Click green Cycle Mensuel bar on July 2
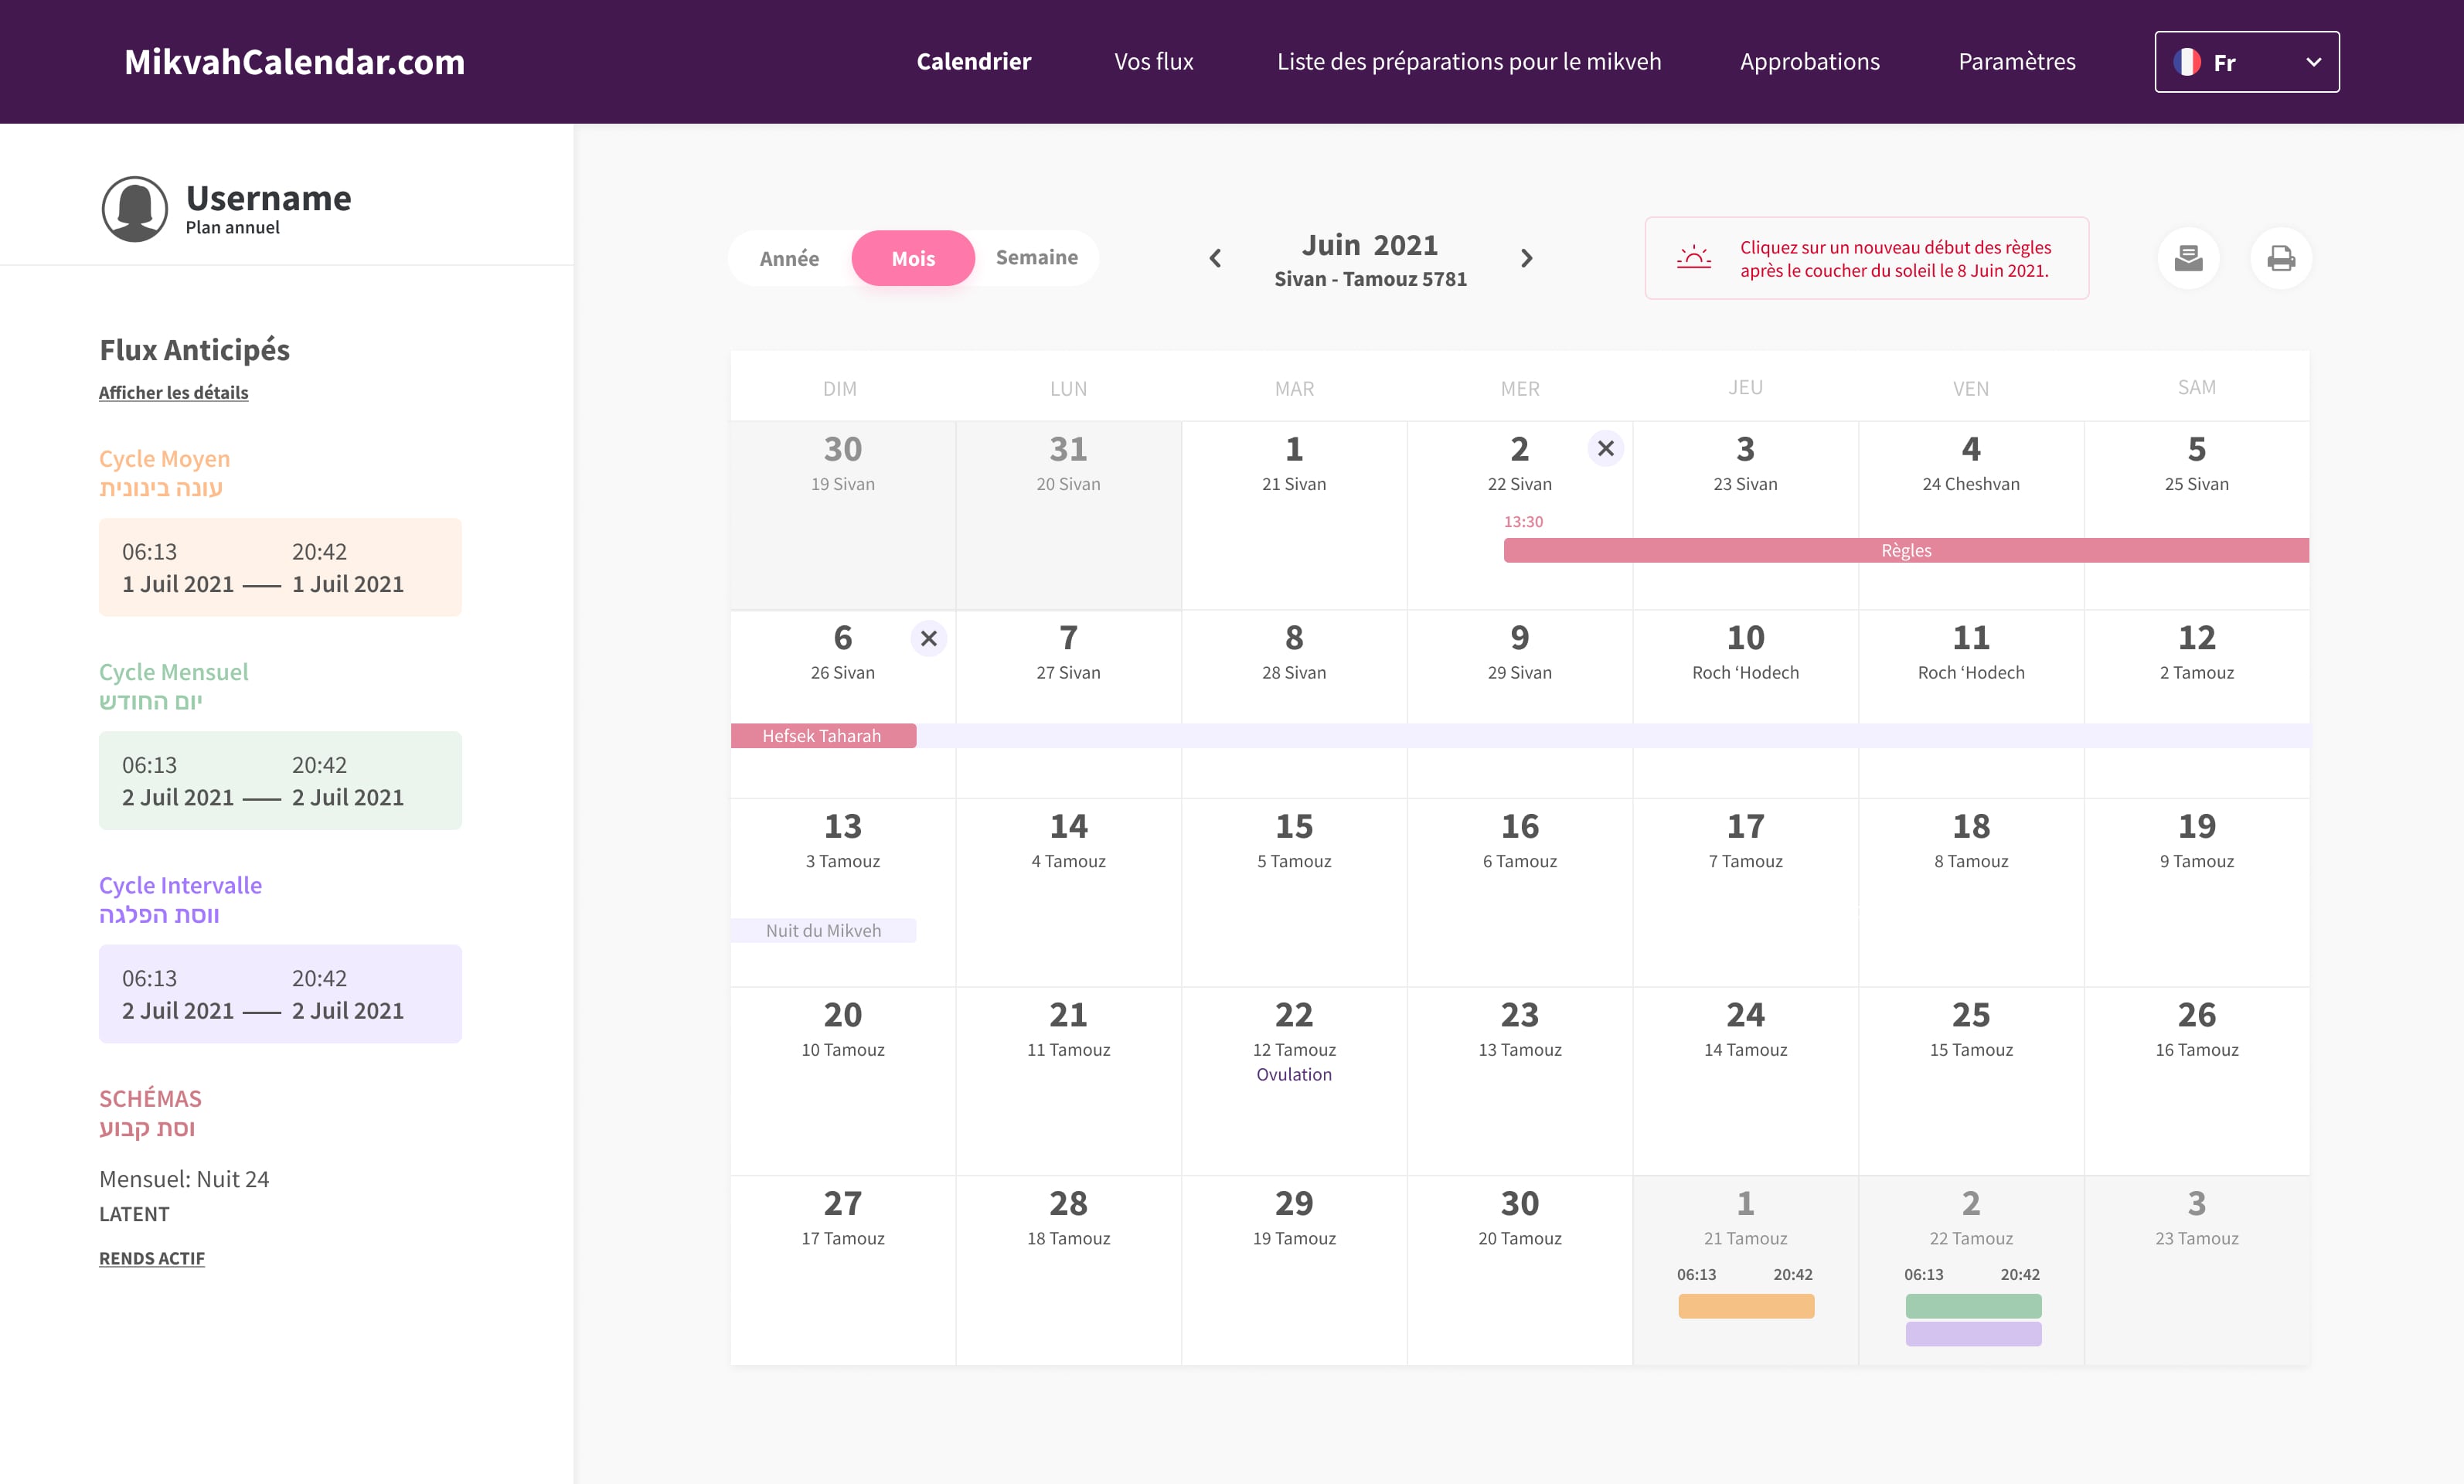Screen dimensions: 2464x1484 pos(1973,1306)
